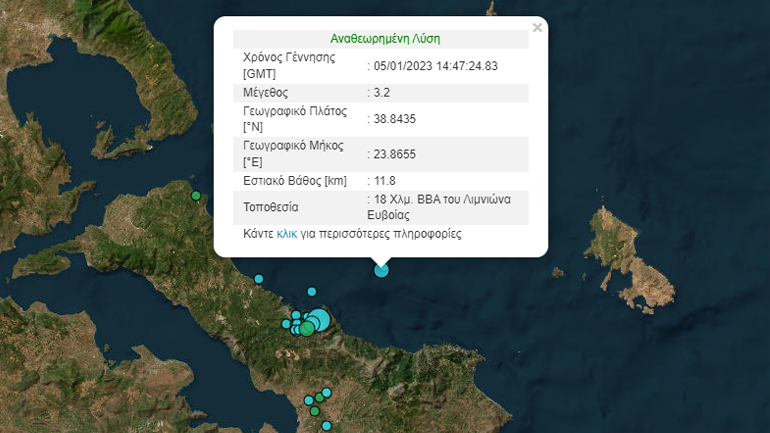Viewport: 770px width, 433px height.
Task: Select the 'Μέγεθος' label
Action: (x=266, y=92)
